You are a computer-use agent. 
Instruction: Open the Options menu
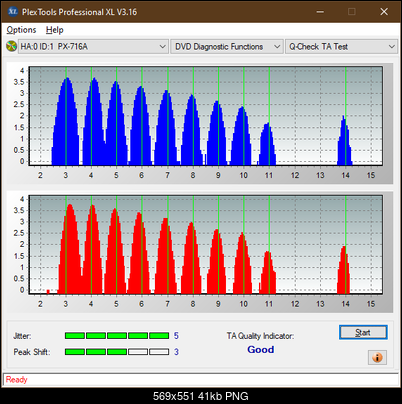pos(21,30)
